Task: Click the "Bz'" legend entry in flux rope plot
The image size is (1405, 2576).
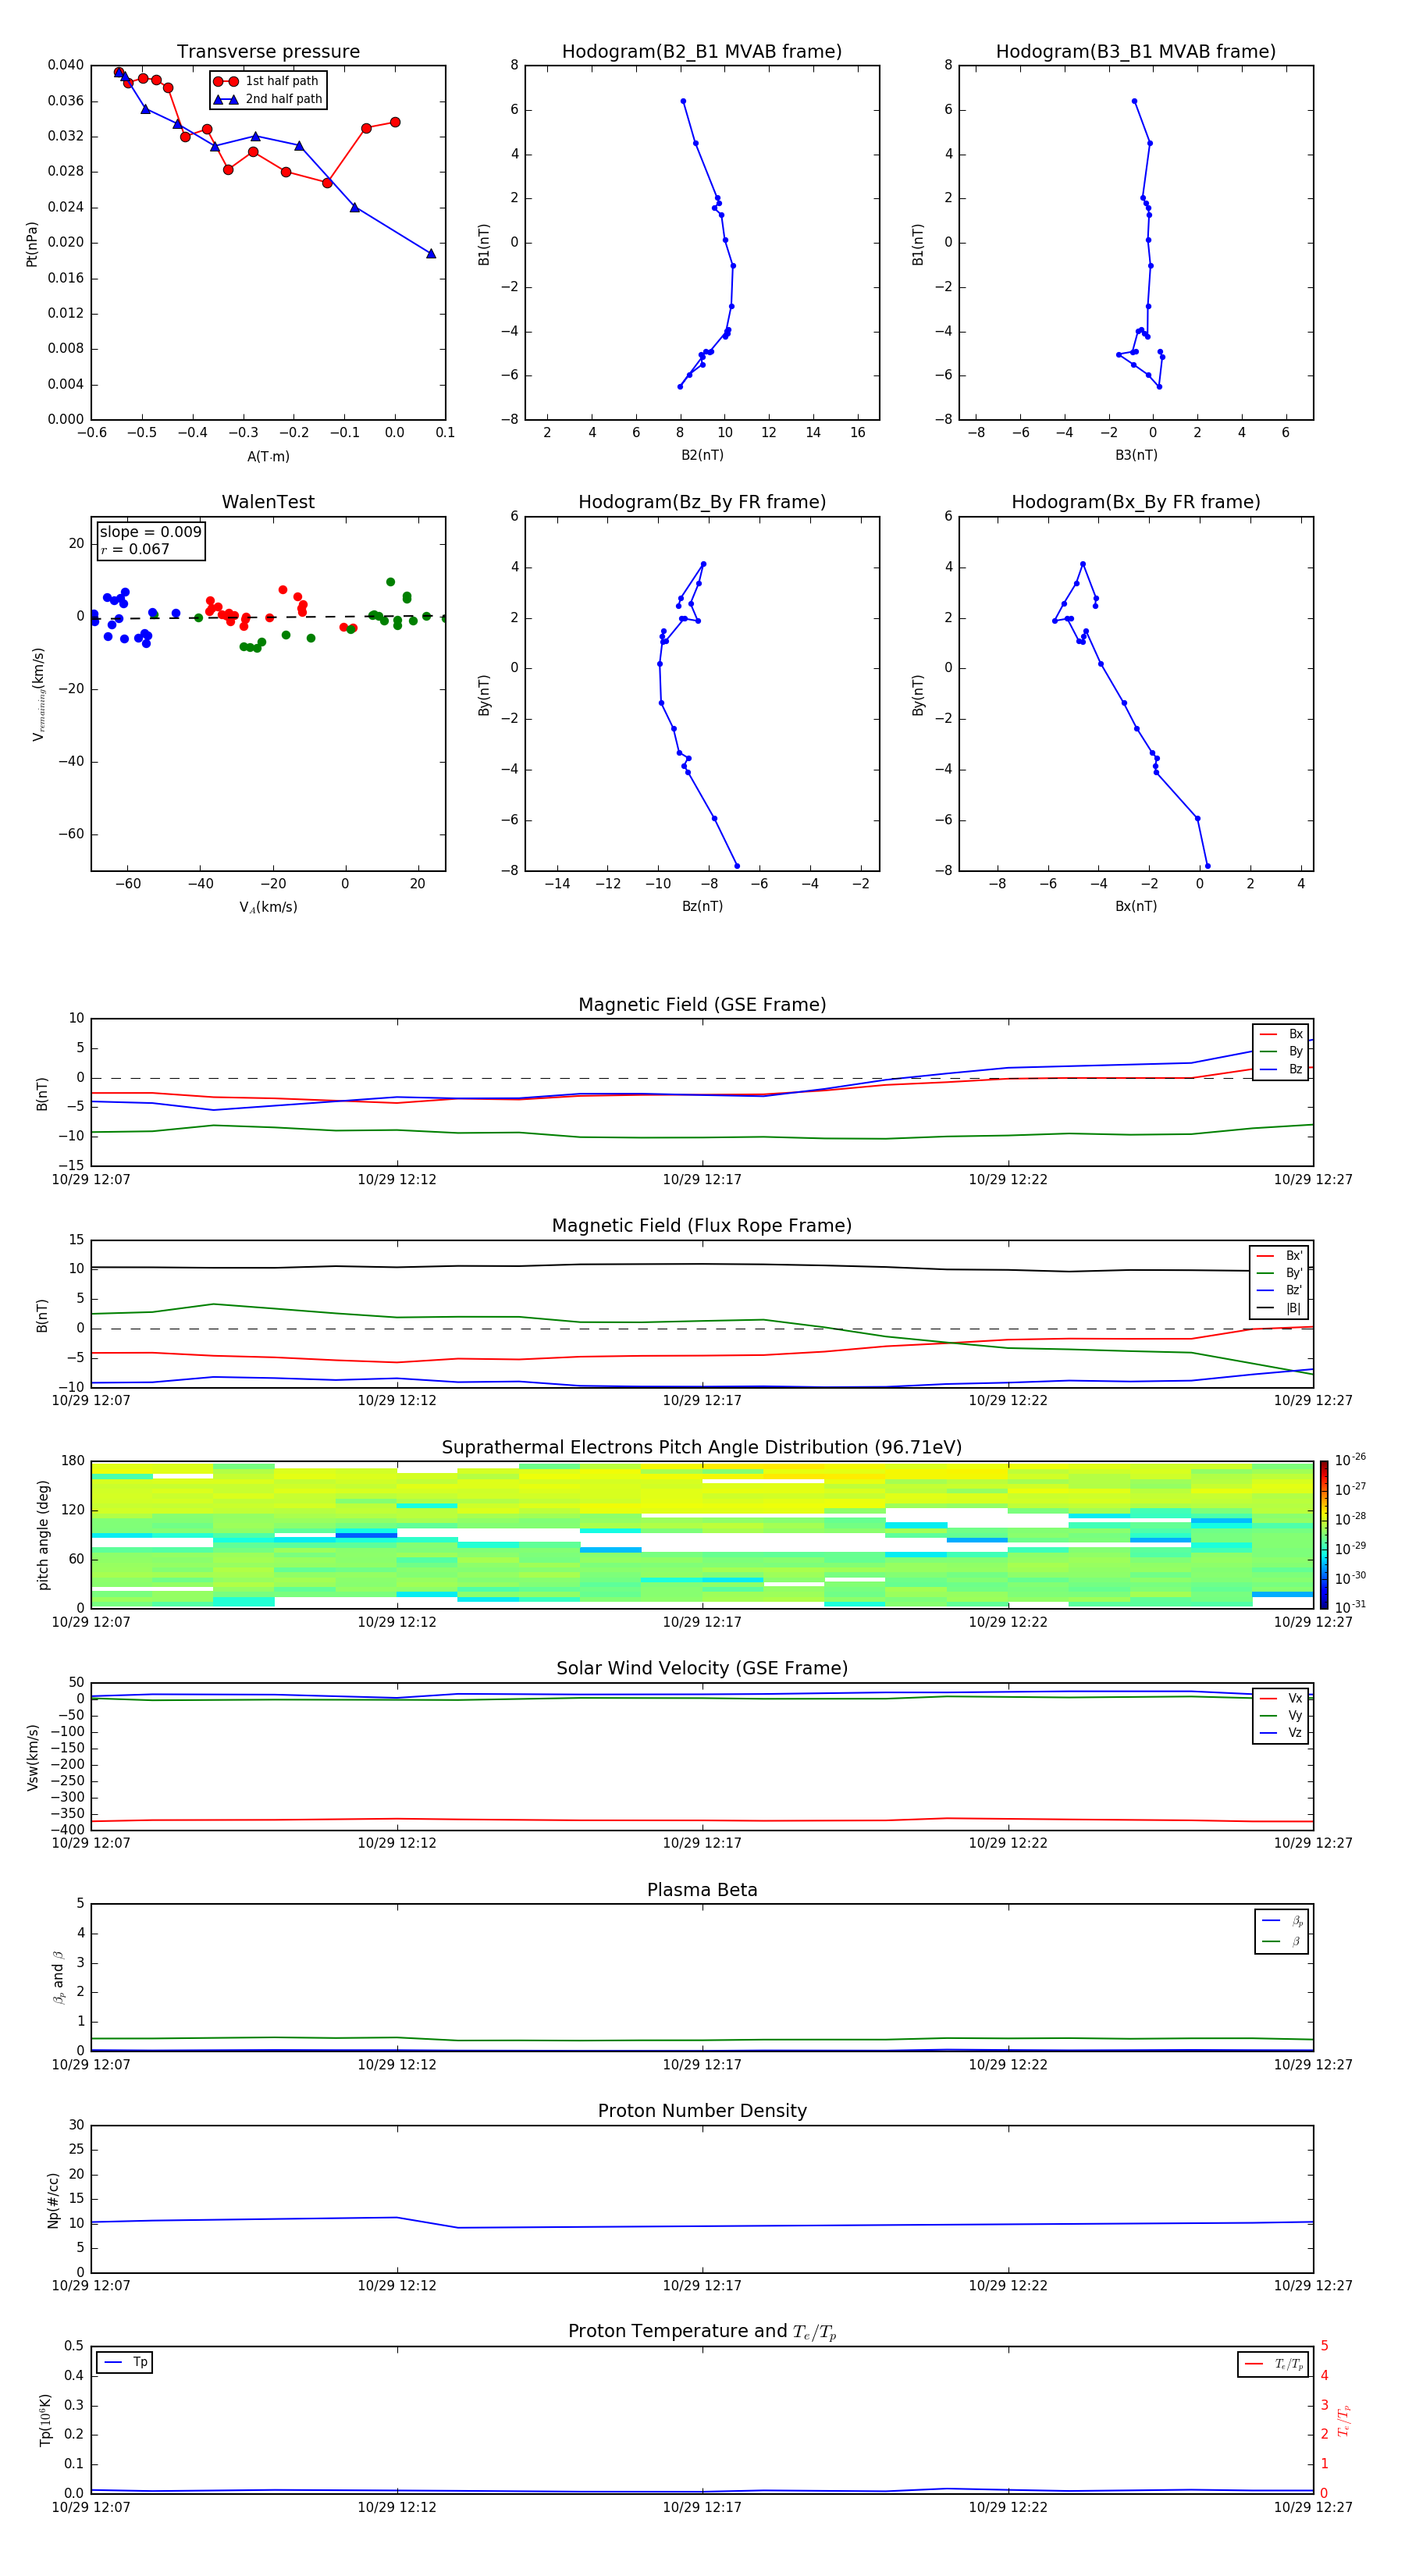Action: (1279, 1291)
